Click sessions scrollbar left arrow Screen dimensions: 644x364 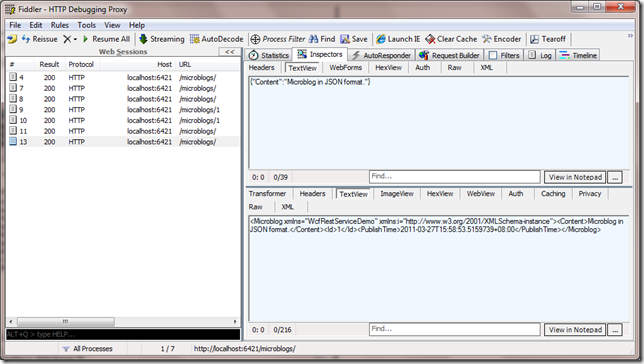[x=11, y=321]
